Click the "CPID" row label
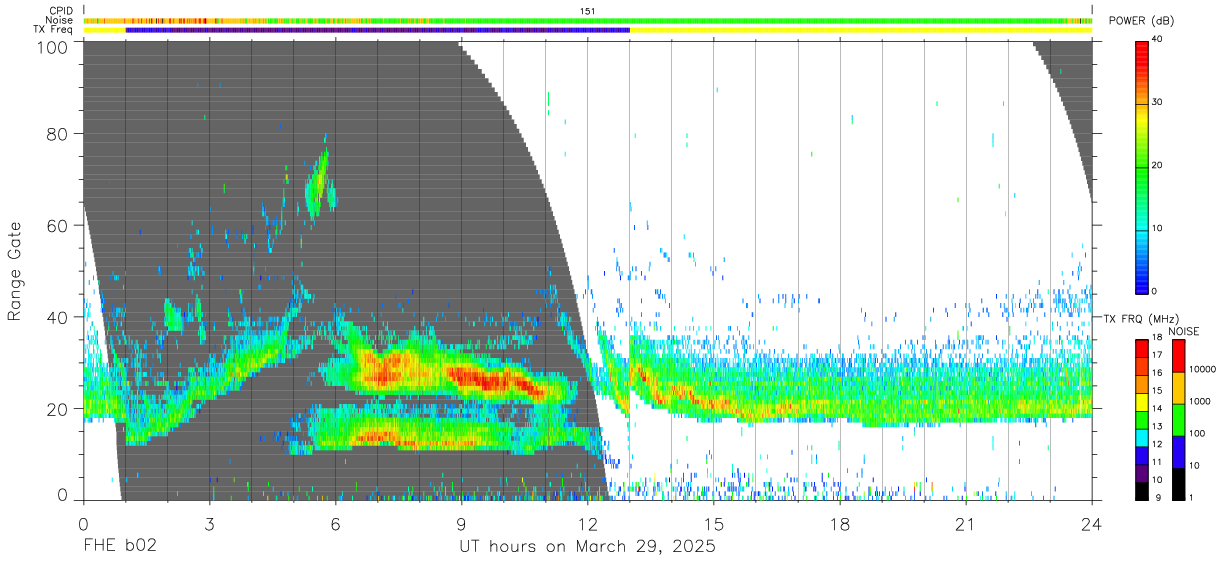Screen dimensions: 1228x567 [61, 11]
